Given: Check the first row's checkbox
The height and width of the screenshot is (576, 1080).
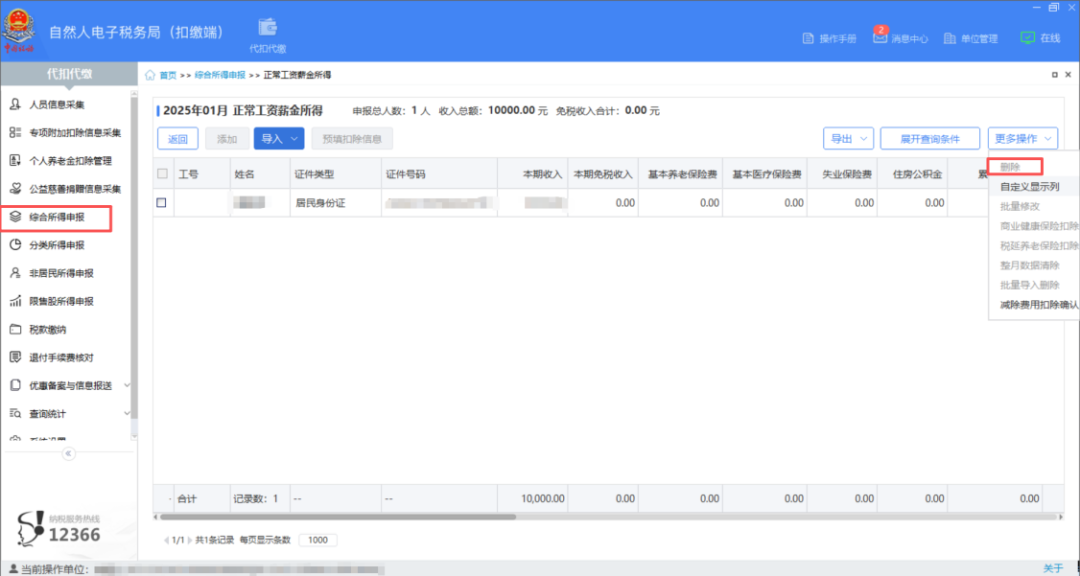Looking at the screenshot, I should (x=162, y=203).
